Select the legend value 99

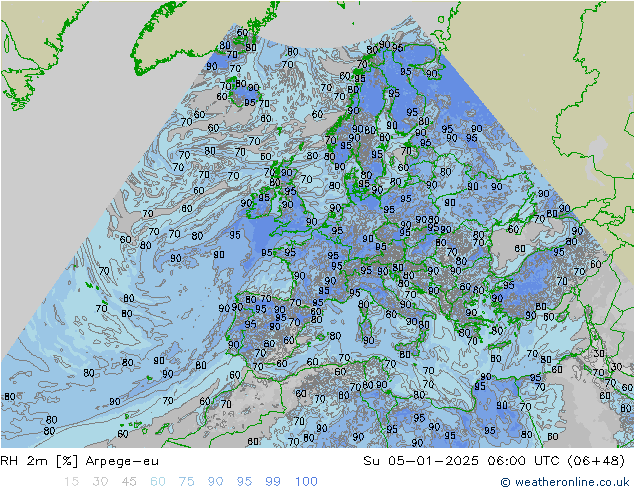[273, 482]
